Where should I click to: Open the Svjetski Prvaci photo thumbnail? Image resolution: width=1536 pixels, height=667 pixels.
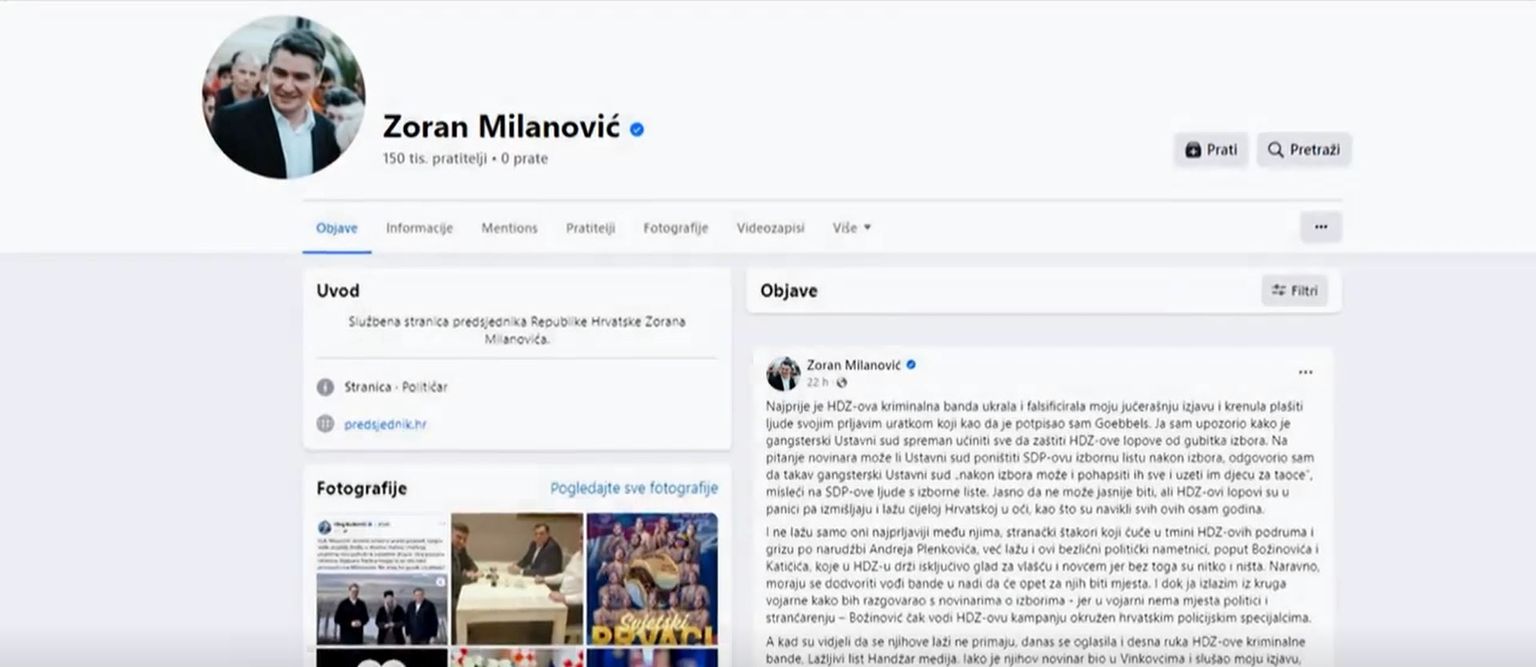[652, 579]
